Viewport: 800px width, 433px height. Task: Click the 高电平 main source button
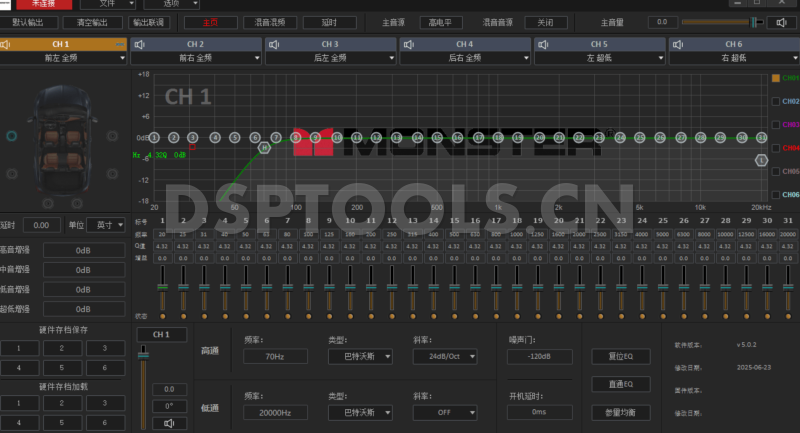(441, 22)
